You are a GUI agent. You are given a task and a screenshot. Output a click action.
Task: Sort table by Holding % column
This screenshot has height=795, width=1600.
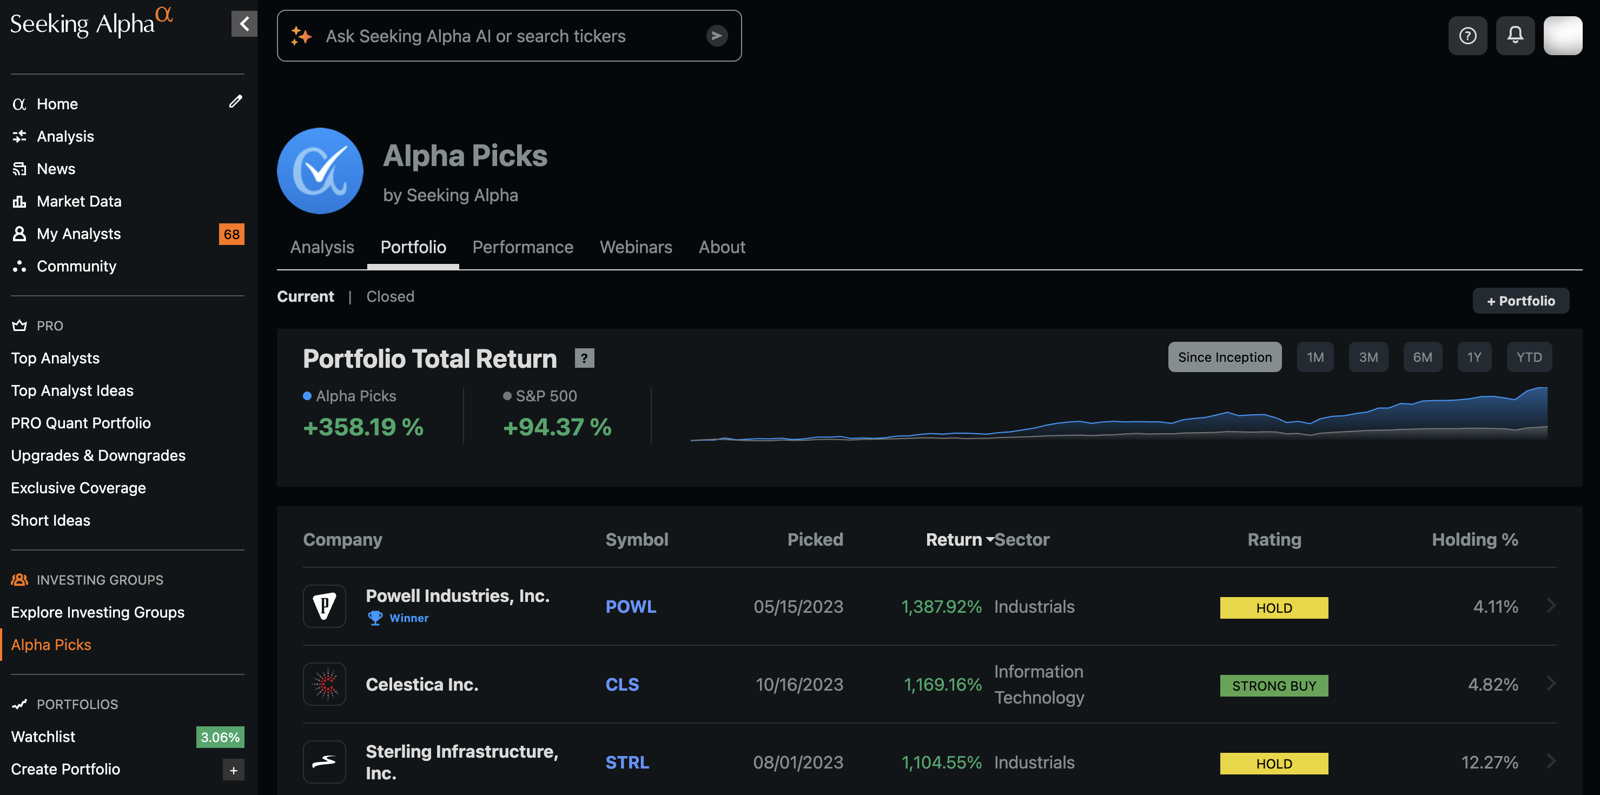pyautogui.click(x=1475, y=540)
